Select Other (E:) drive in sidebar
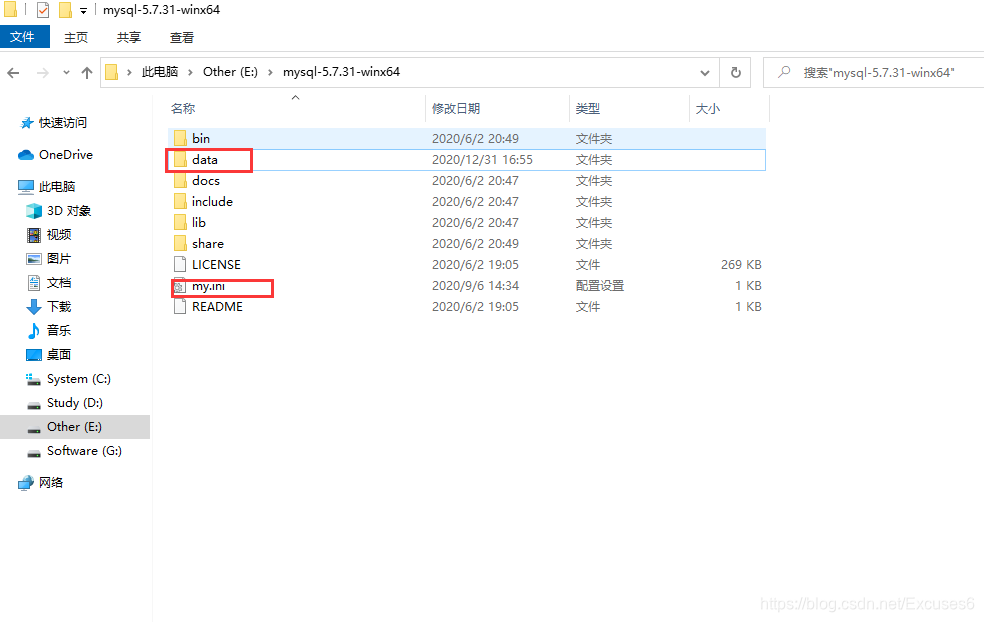 (75, 427)
